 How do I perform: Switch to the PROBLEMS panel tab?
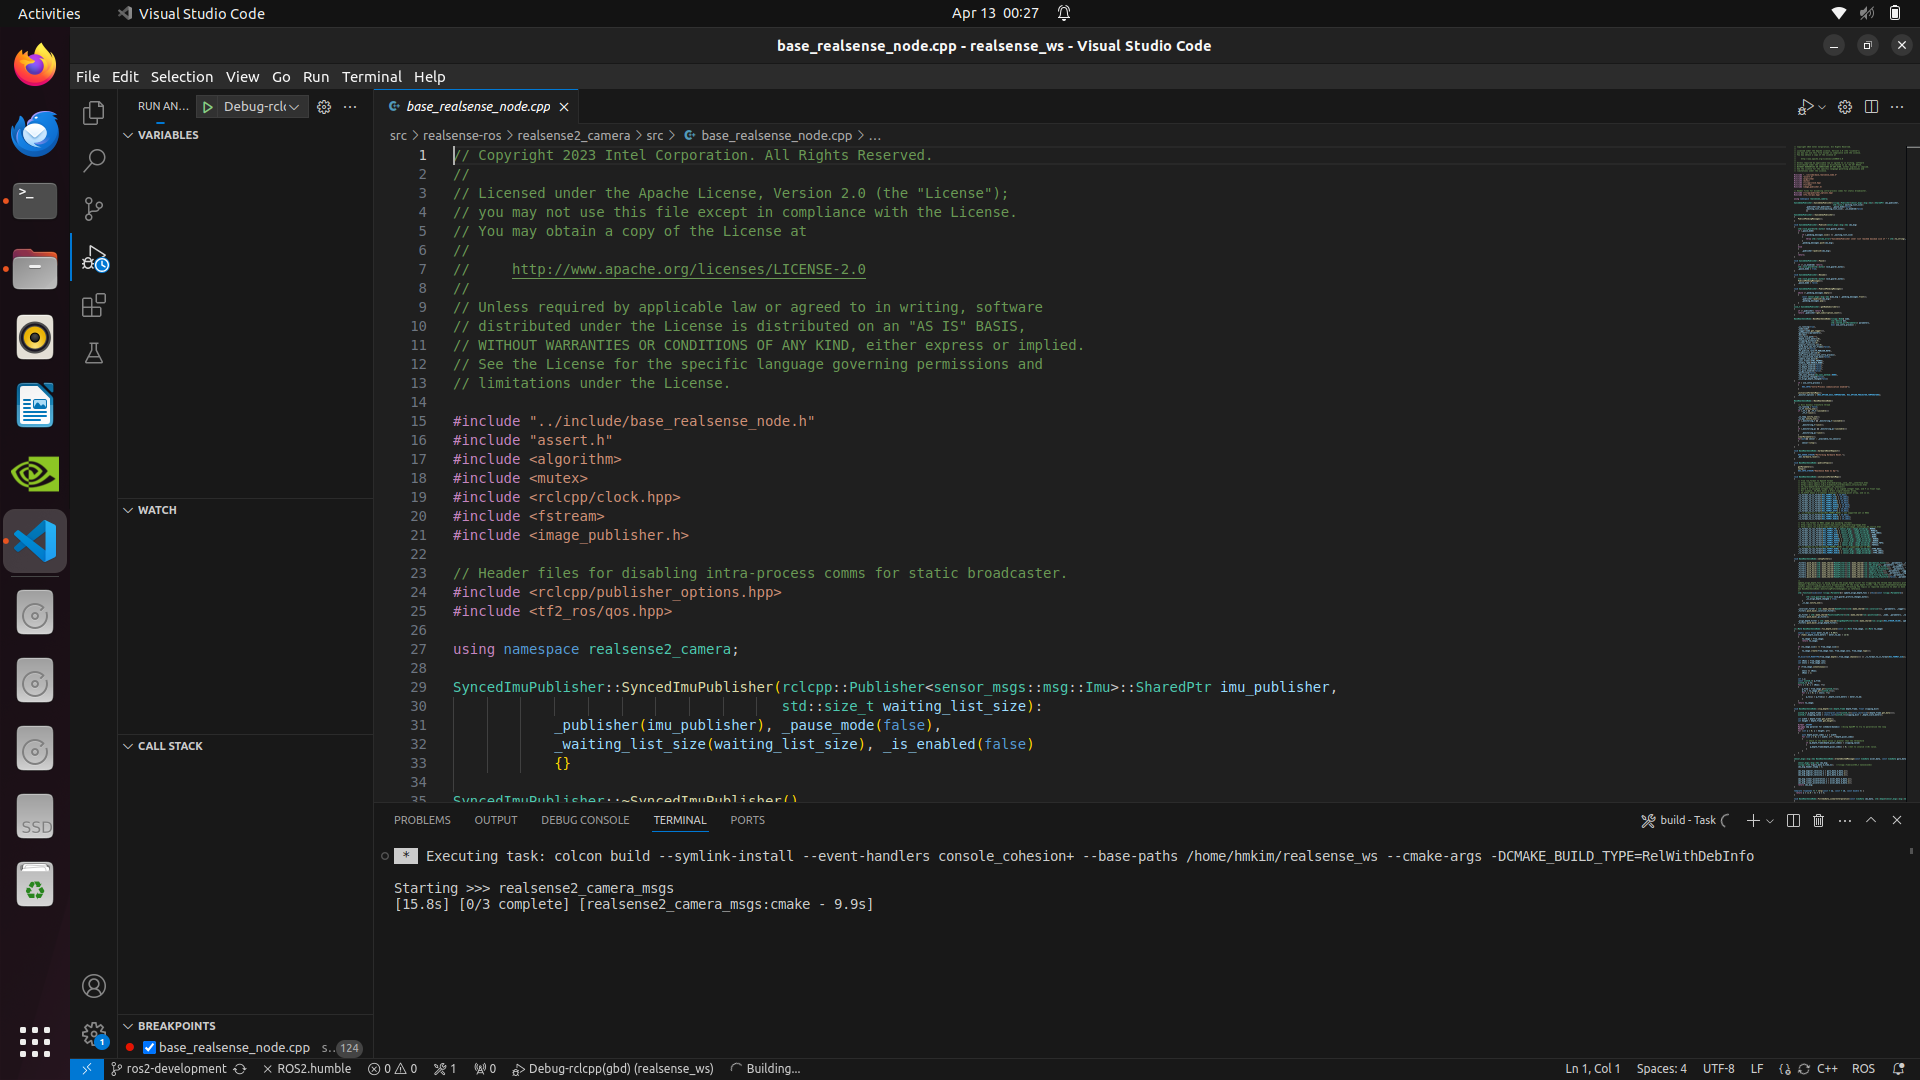(422, 820)
